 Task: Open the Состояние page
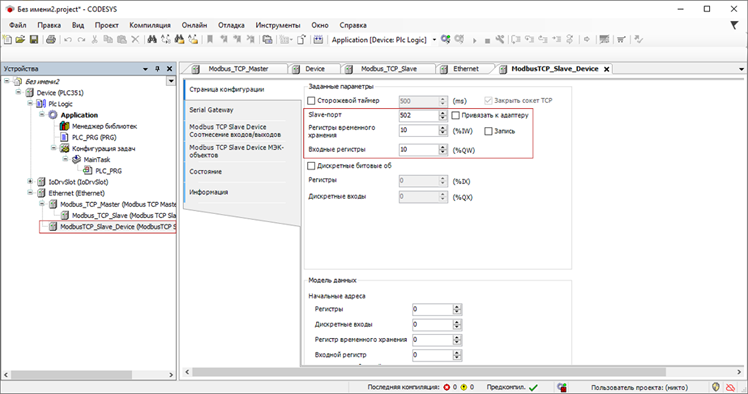[206, 172]
